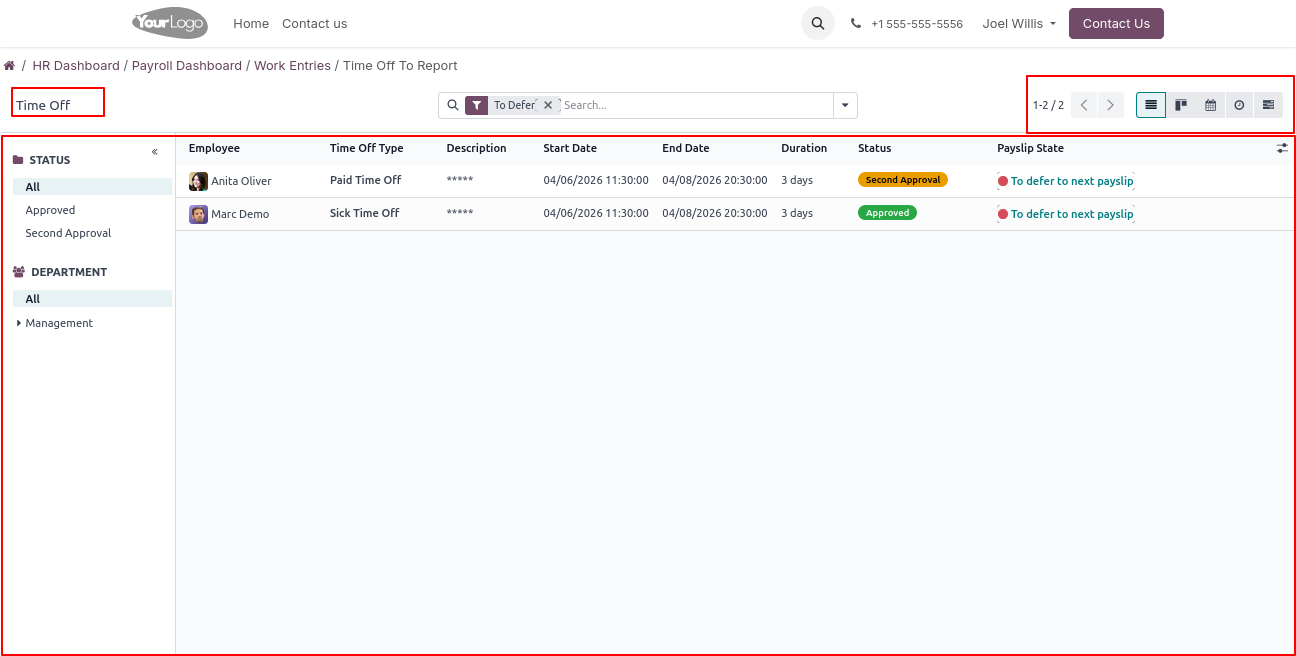Open Joel Willis user menu
The width and height of the screenshot is (1296, 656).
(x=1019, y=23)
